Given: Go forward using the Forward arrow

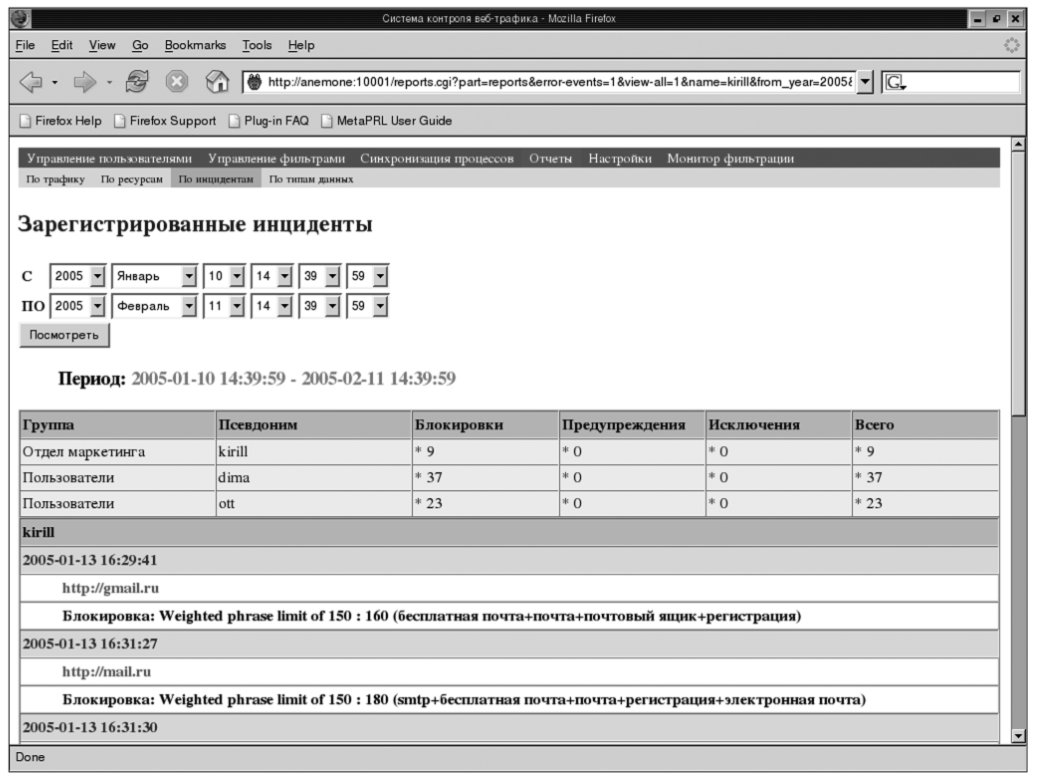Looking at the screenshot, I should (x=84, y=82).
